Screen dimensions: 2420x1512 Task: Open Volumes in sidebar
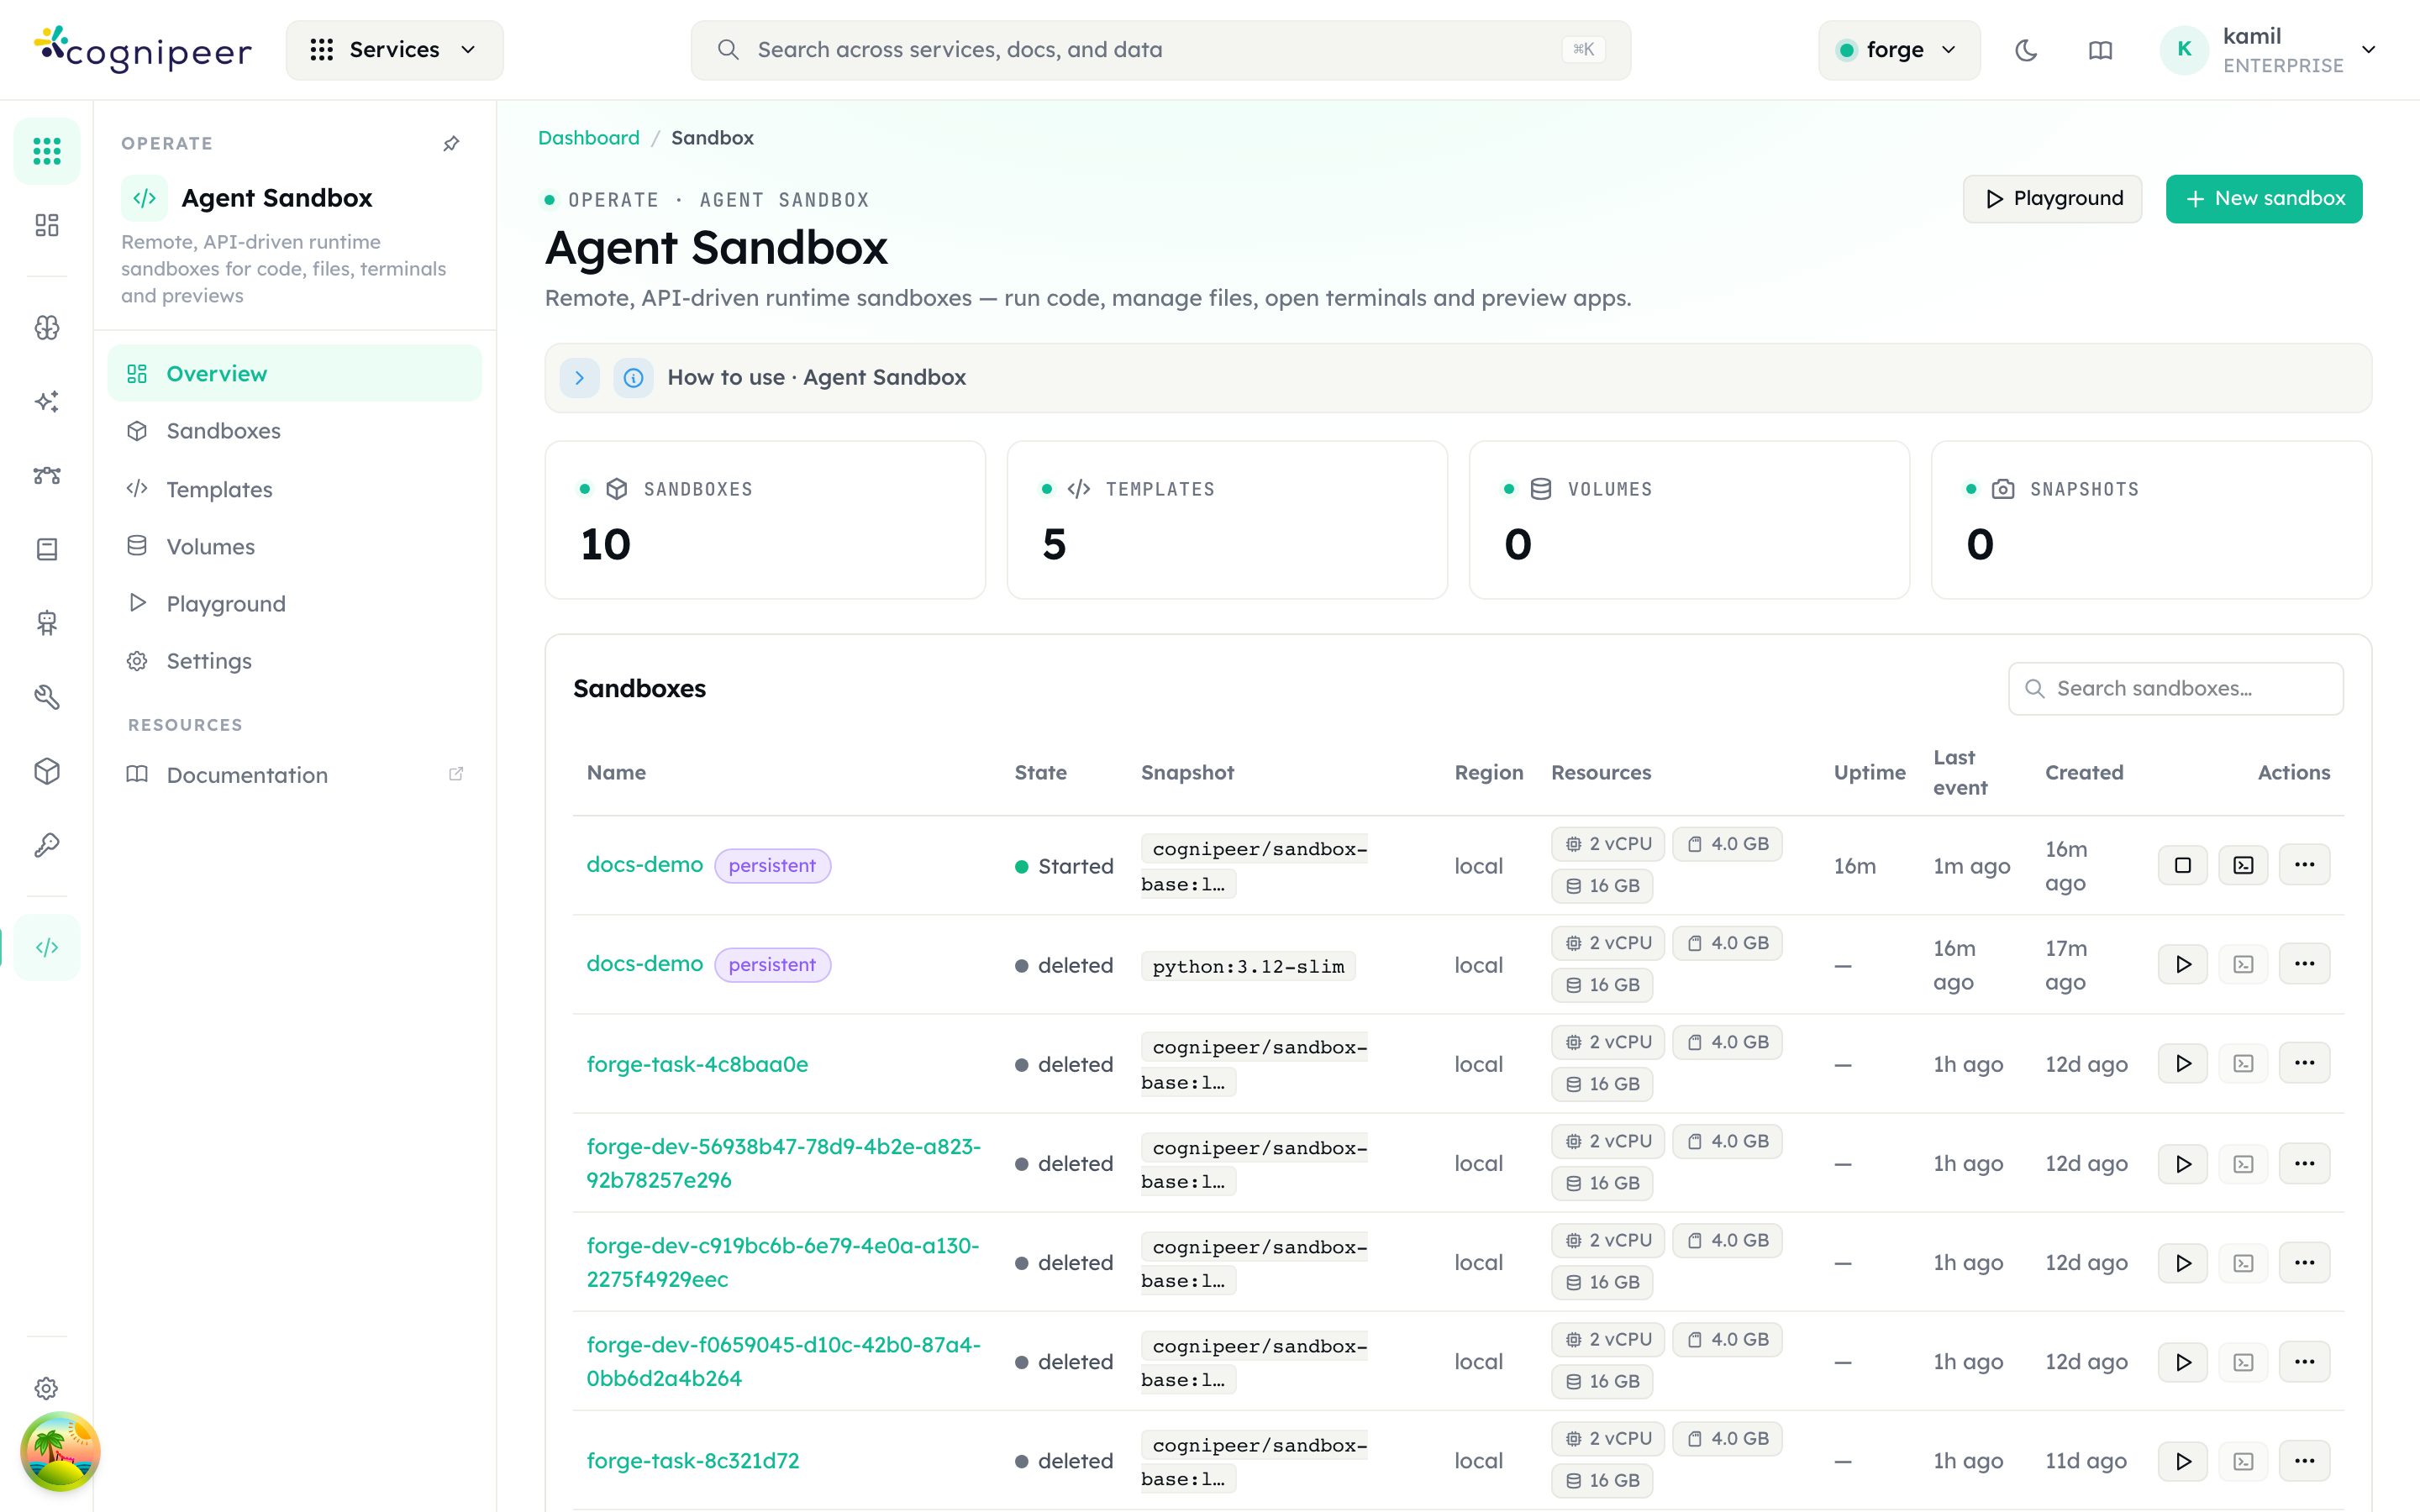pos(295,546)
